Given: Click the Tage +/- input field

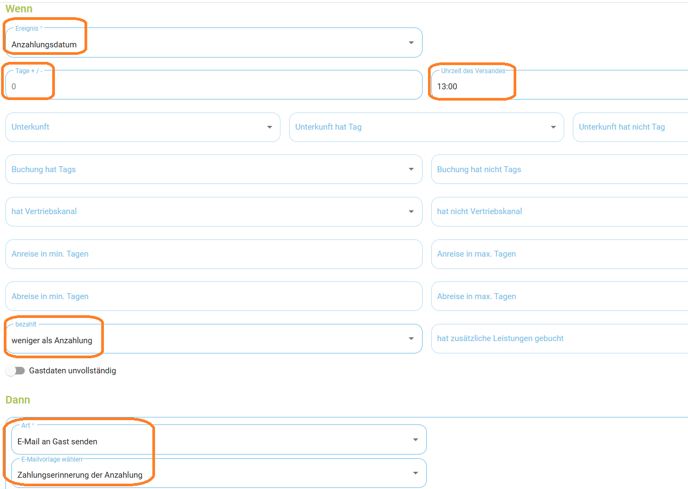Looking at the screenshot, I should point(214,85).
